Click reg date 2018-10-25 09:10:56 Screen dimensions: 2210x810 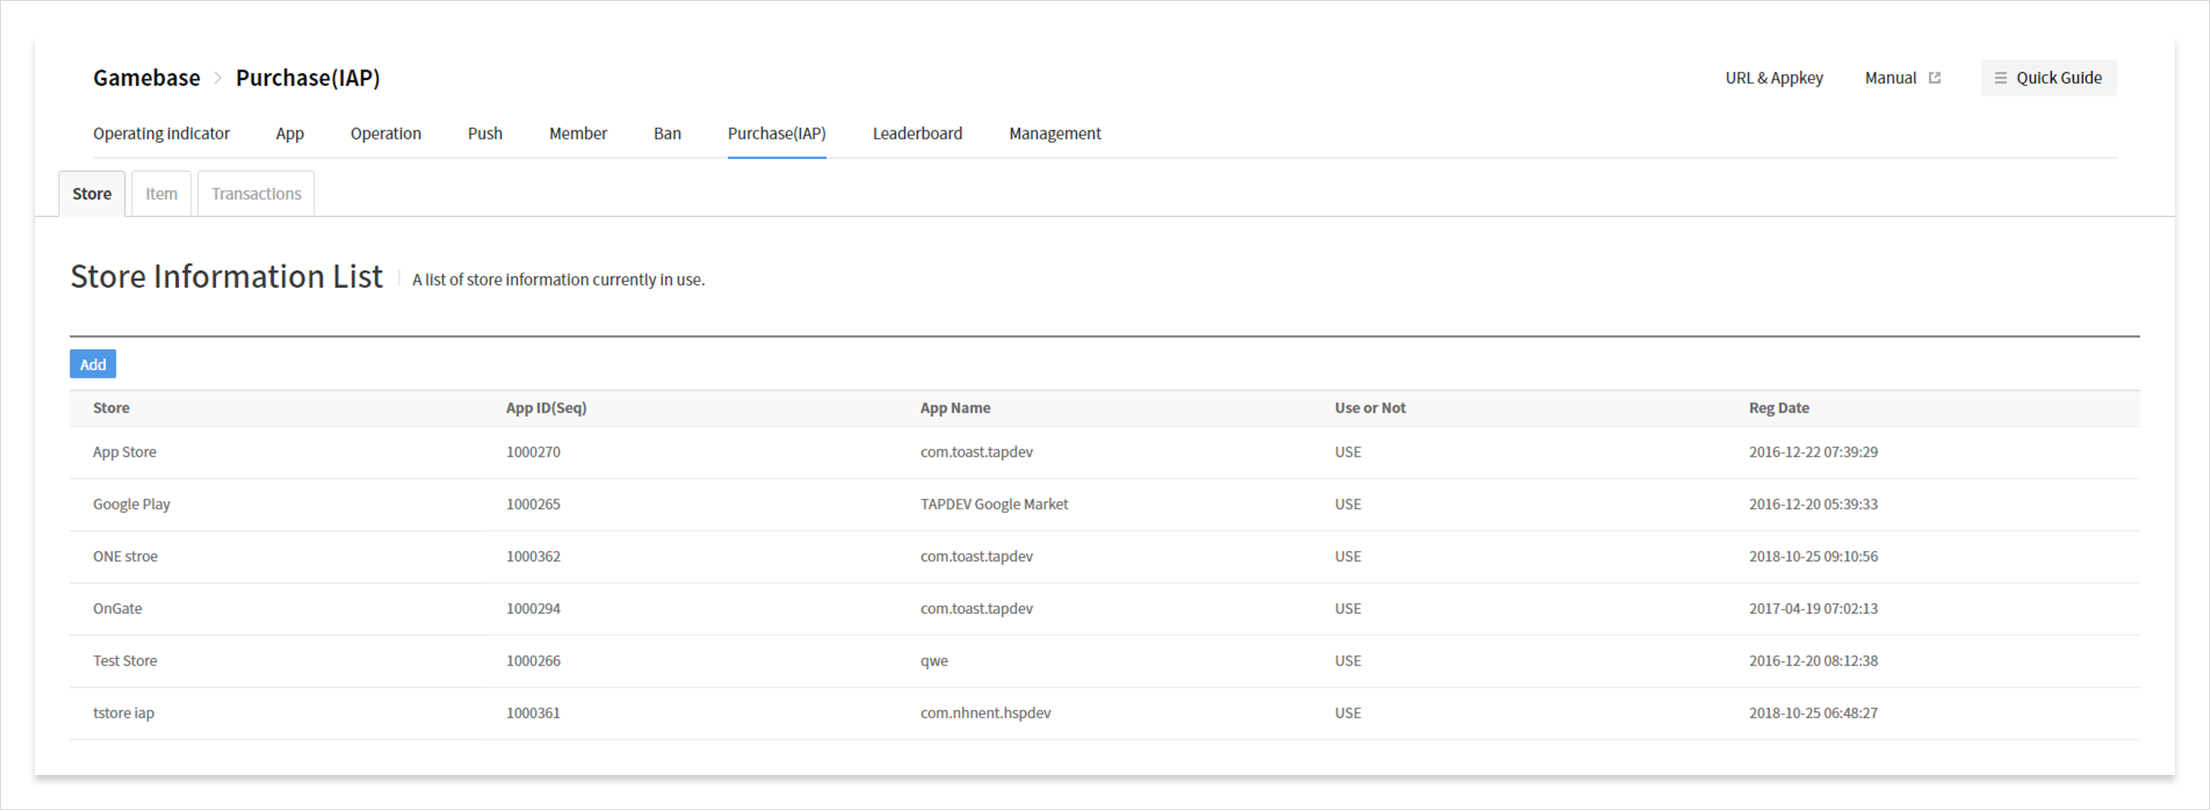tap(1813, 556)
